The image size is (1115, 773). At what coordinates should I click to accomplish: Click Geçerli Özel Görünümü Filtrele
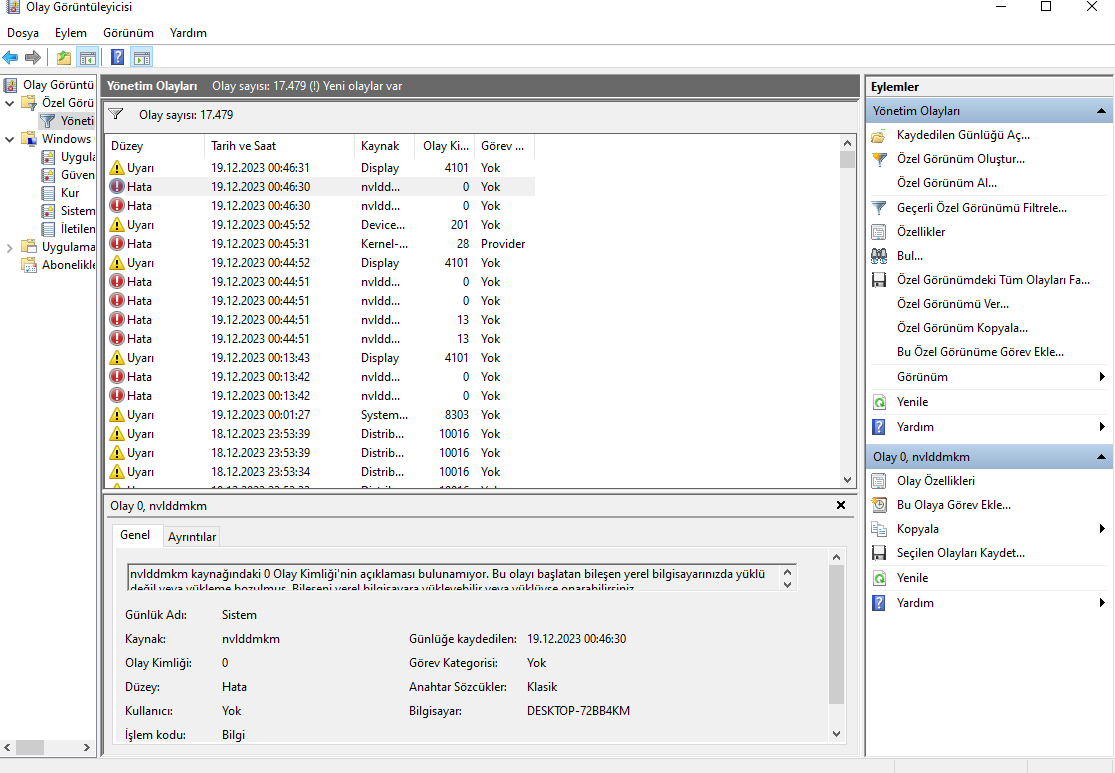pyautogui.click(x=981, y=208)
